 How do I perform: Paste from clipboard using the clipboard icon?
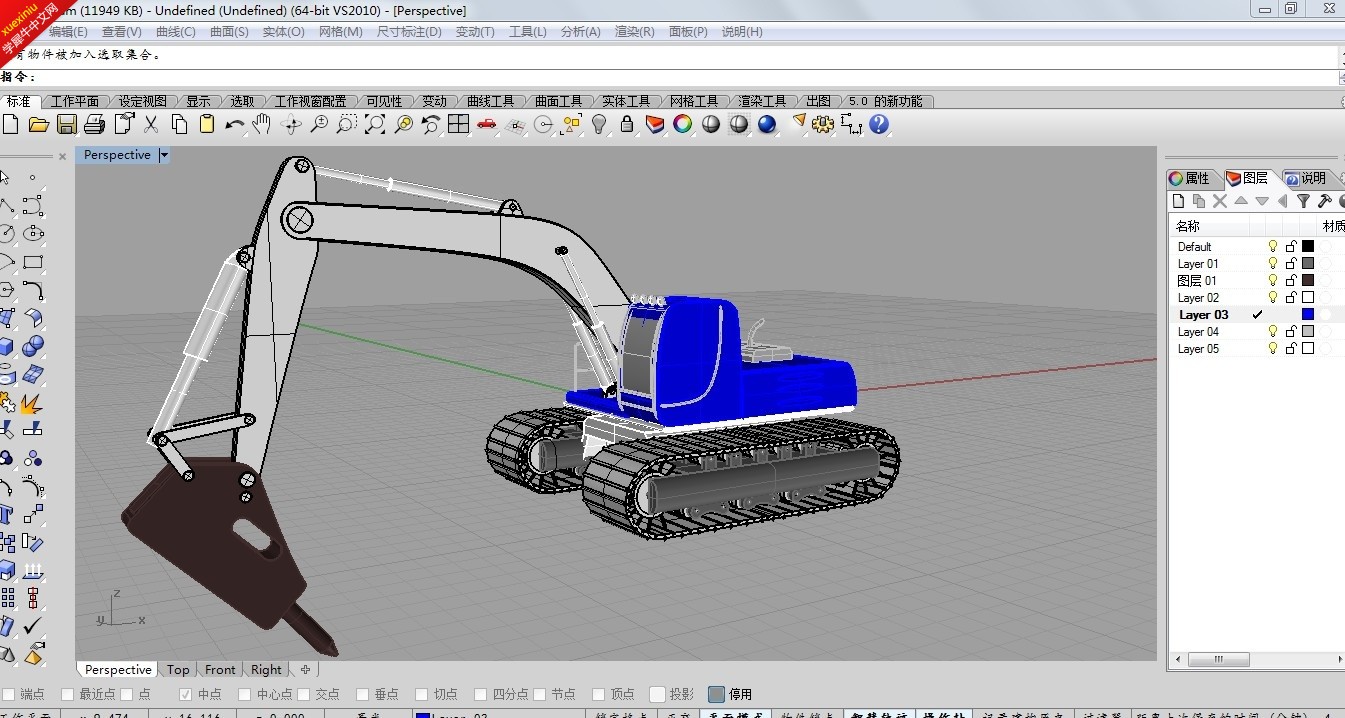click(x=207, y=124)
